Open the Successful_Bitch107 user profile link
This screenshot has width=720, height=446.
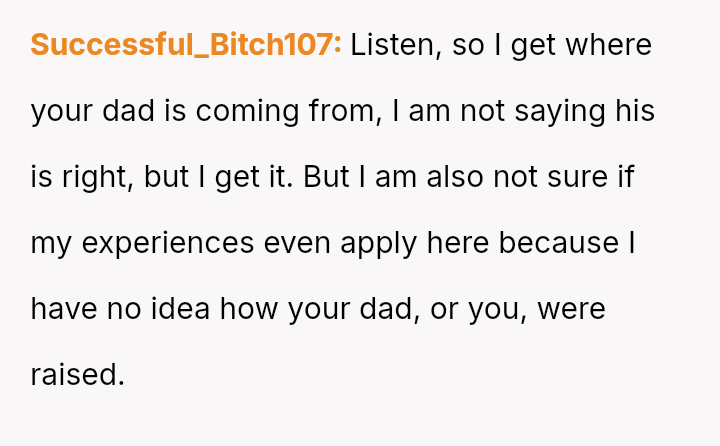pyautogui.click(x=186, y=45)
